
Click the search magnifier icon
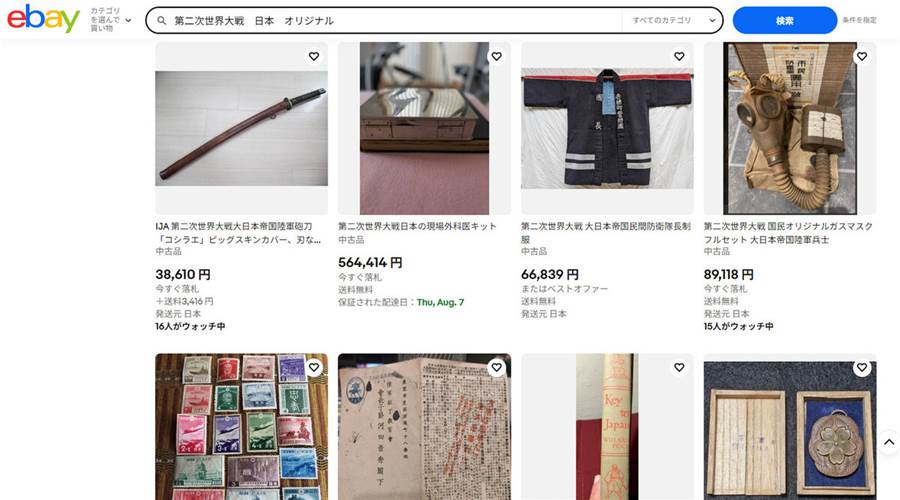(162, 21)
